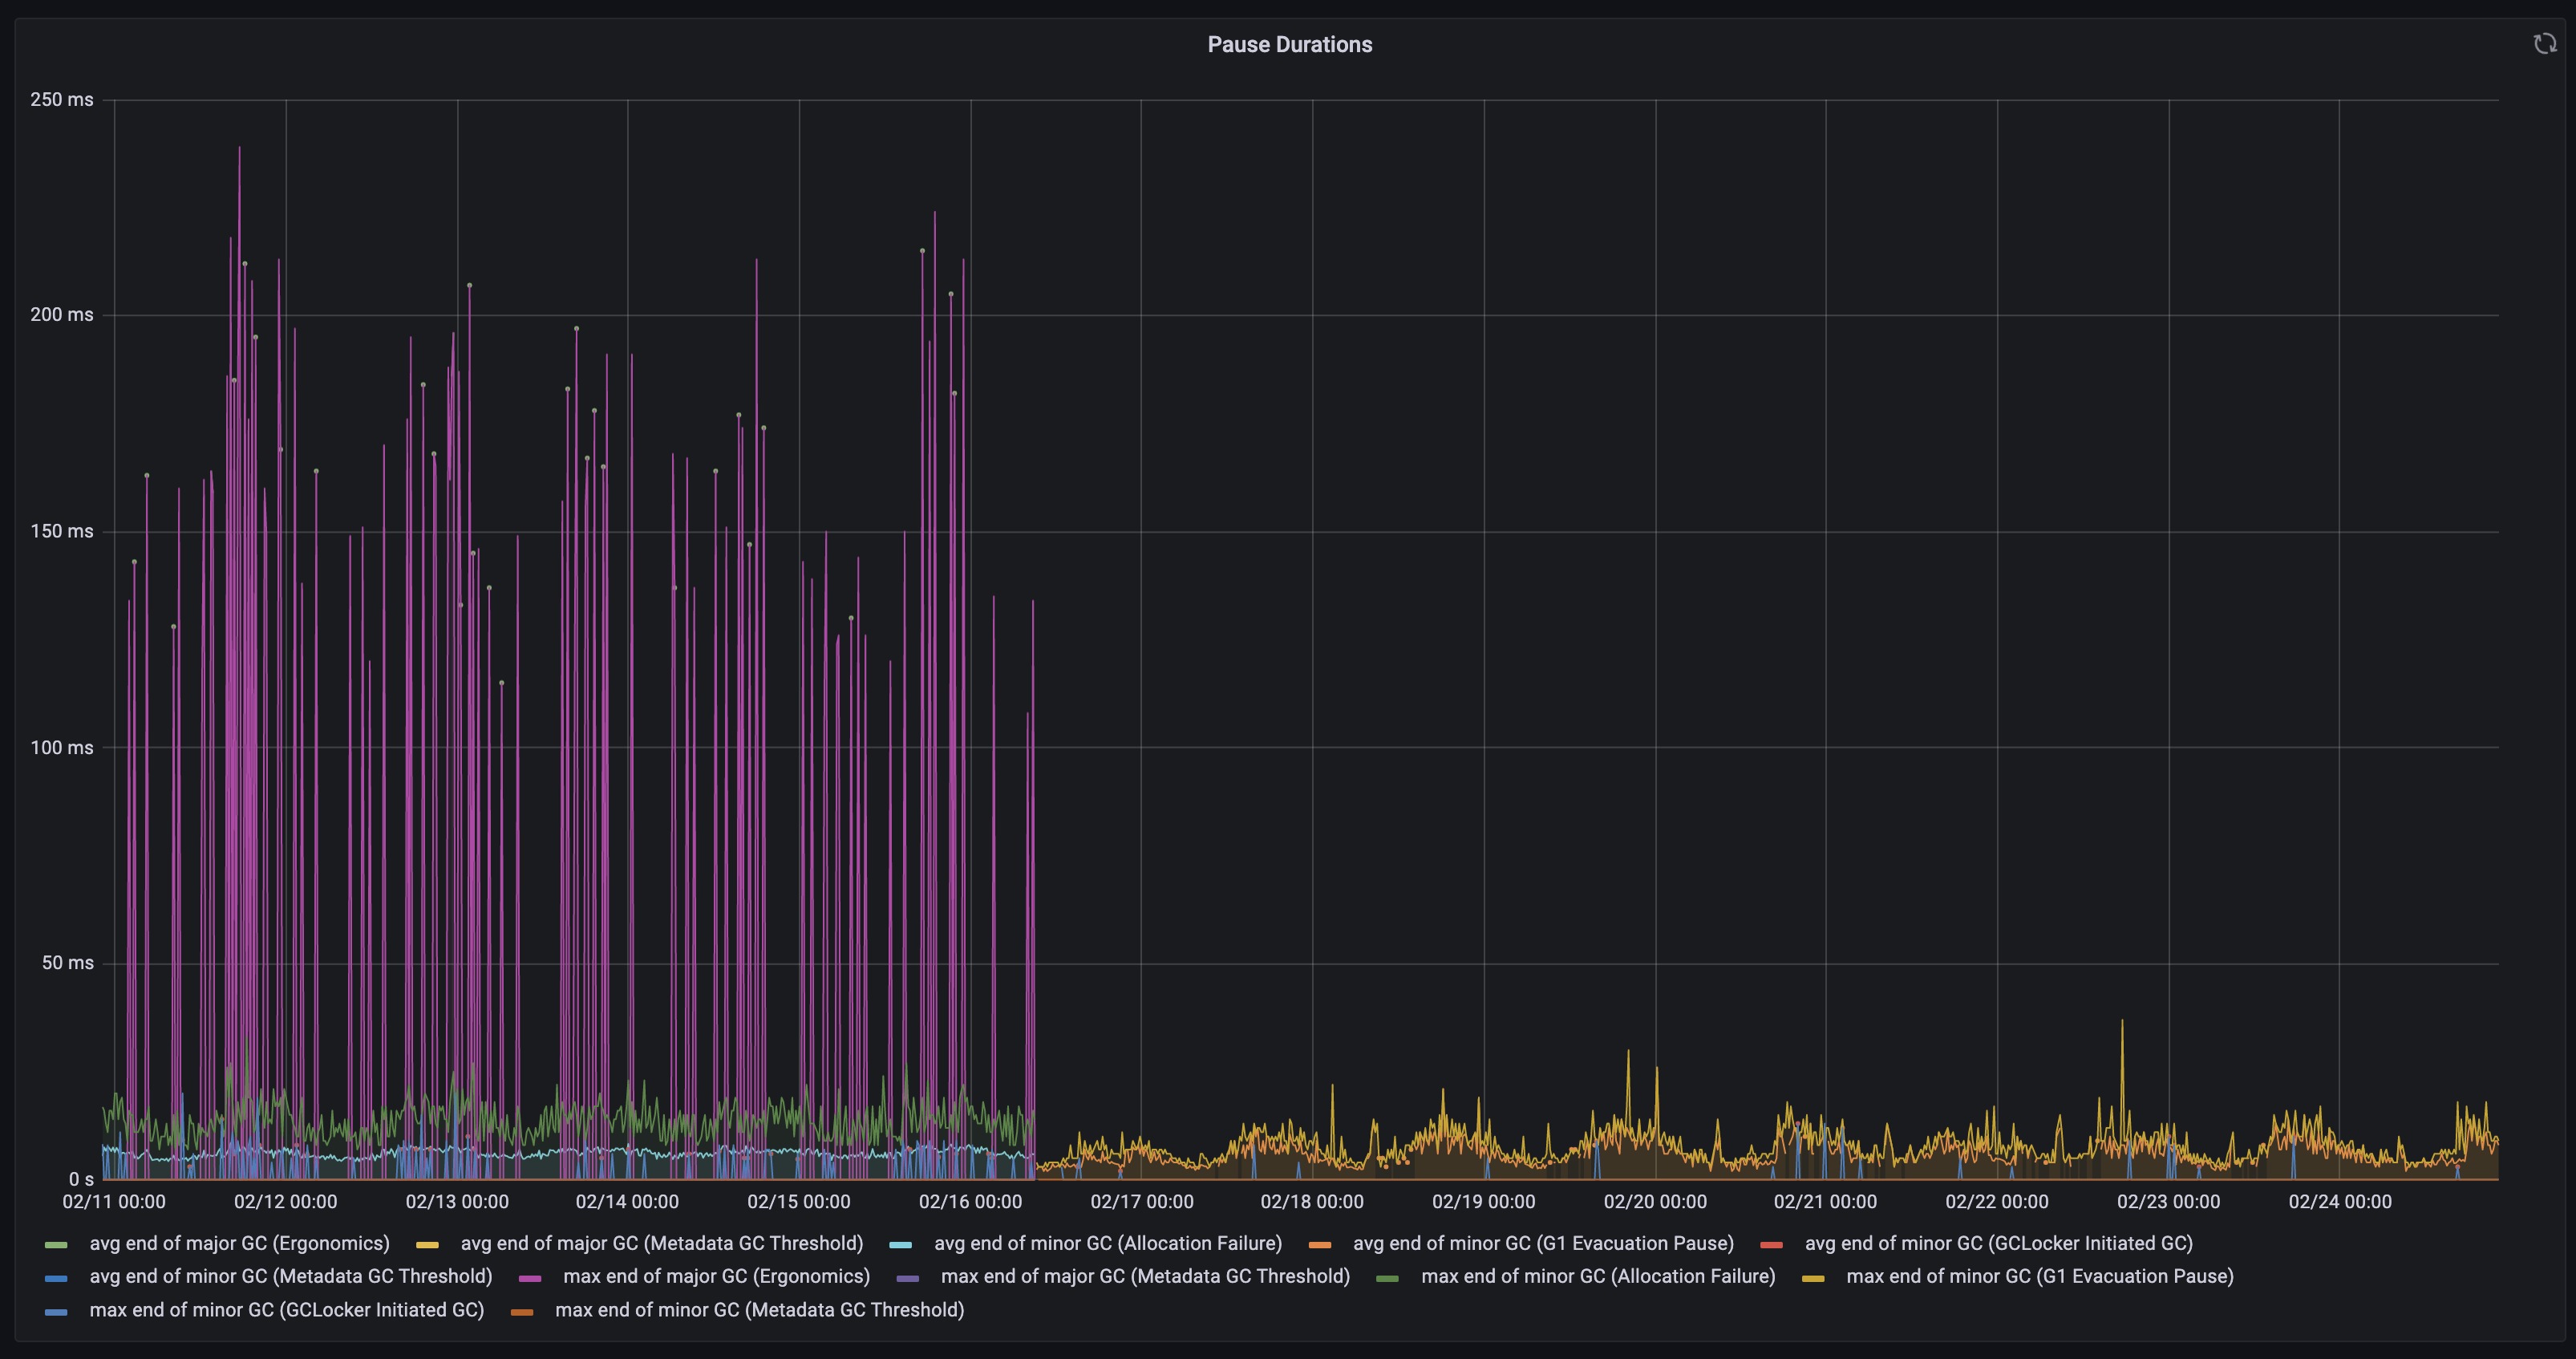Isolate avg end of minor GC (Allocation Failure) series
The width and height of the screenshot is (2576, 1359).
(1108, 1243)
